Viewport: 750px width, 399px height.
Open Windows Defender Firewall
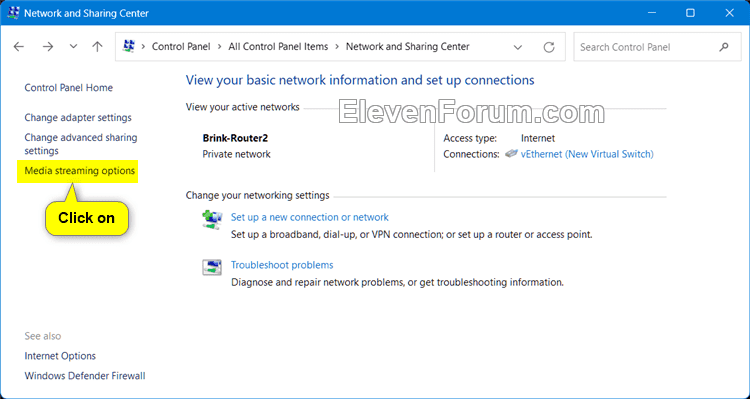pos(85,376)
